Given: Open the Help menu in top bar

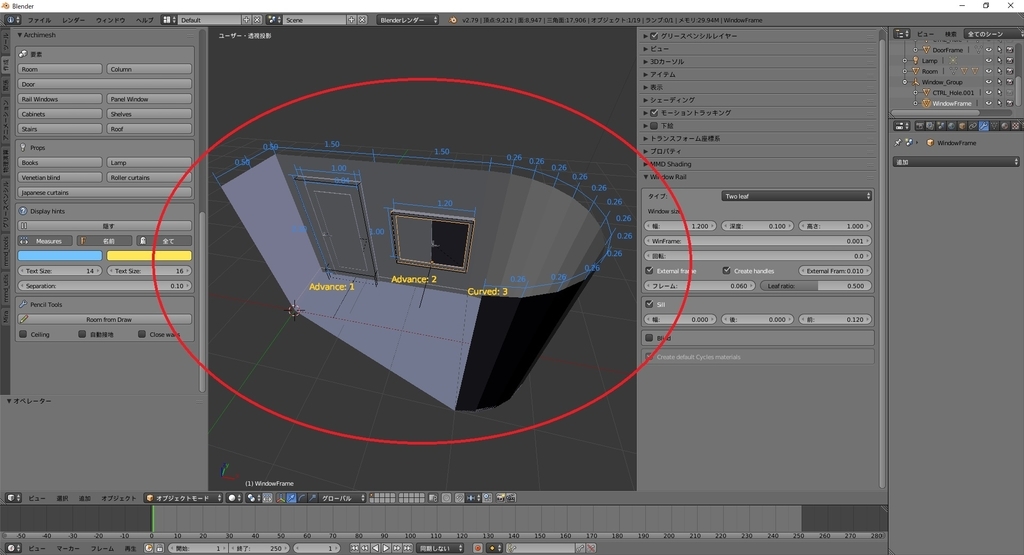Looking at the screenshot, I should 144,20.
